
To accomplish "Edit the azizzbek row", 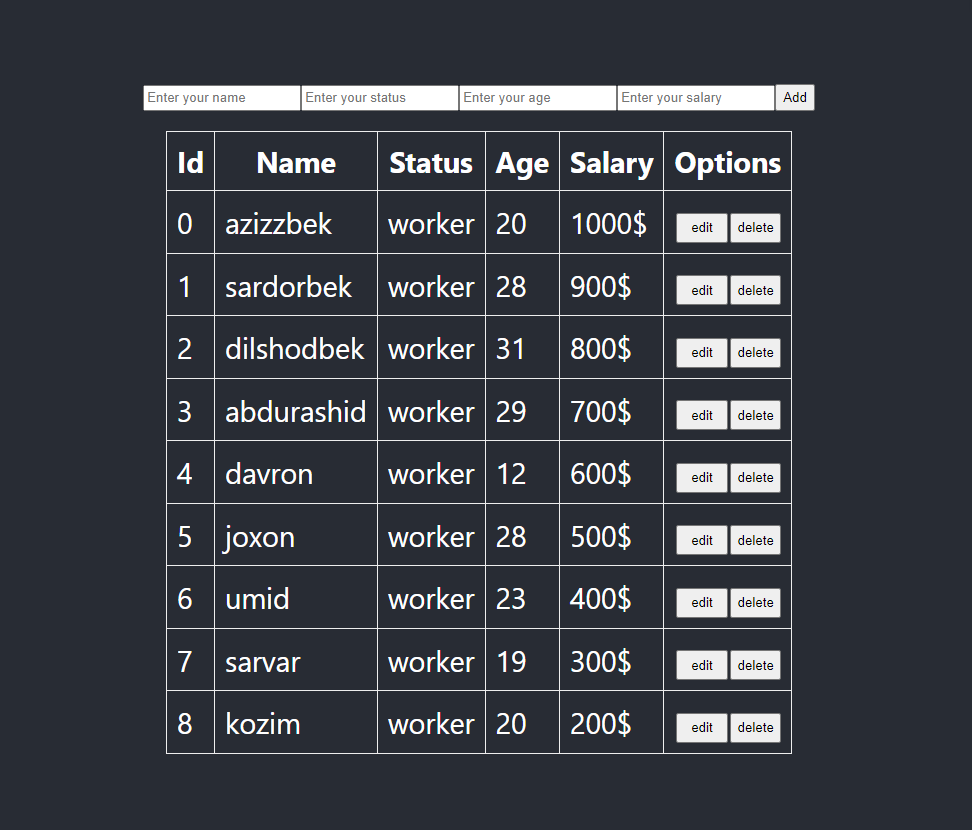I will tap(702, 228).
